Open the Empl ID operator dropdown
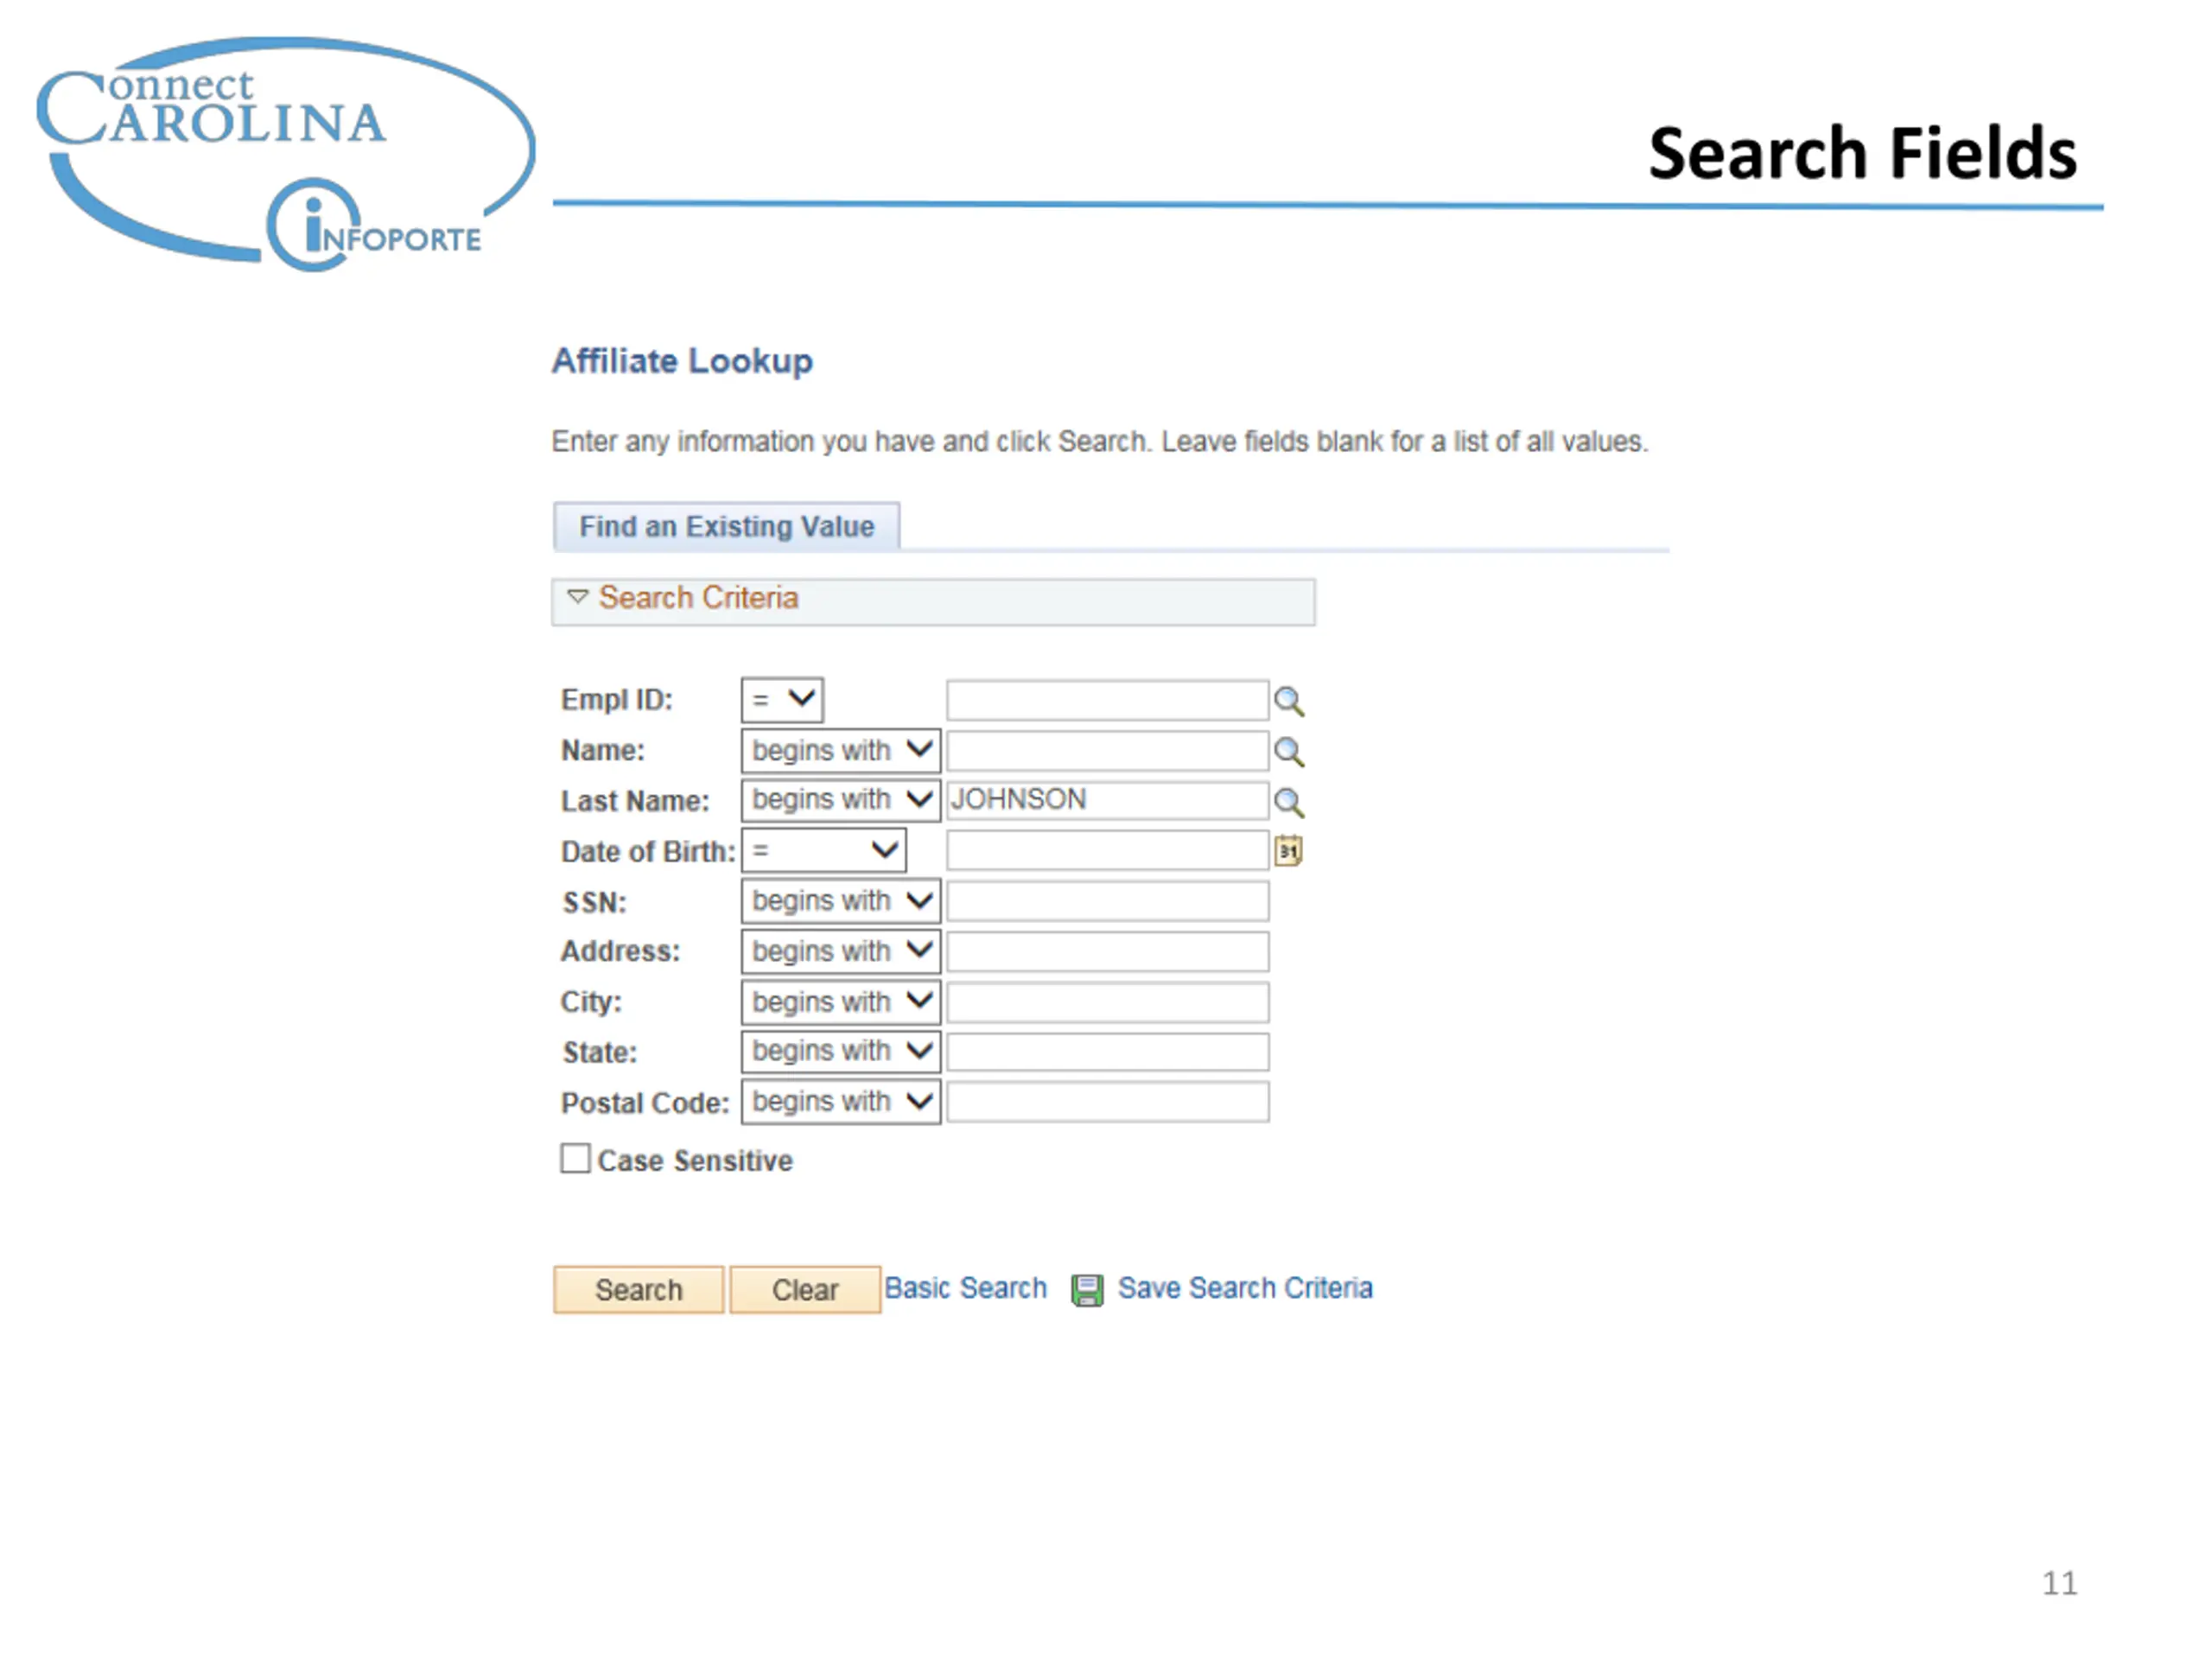This screenshot has width=2212, height=1659. click(782, 700)
